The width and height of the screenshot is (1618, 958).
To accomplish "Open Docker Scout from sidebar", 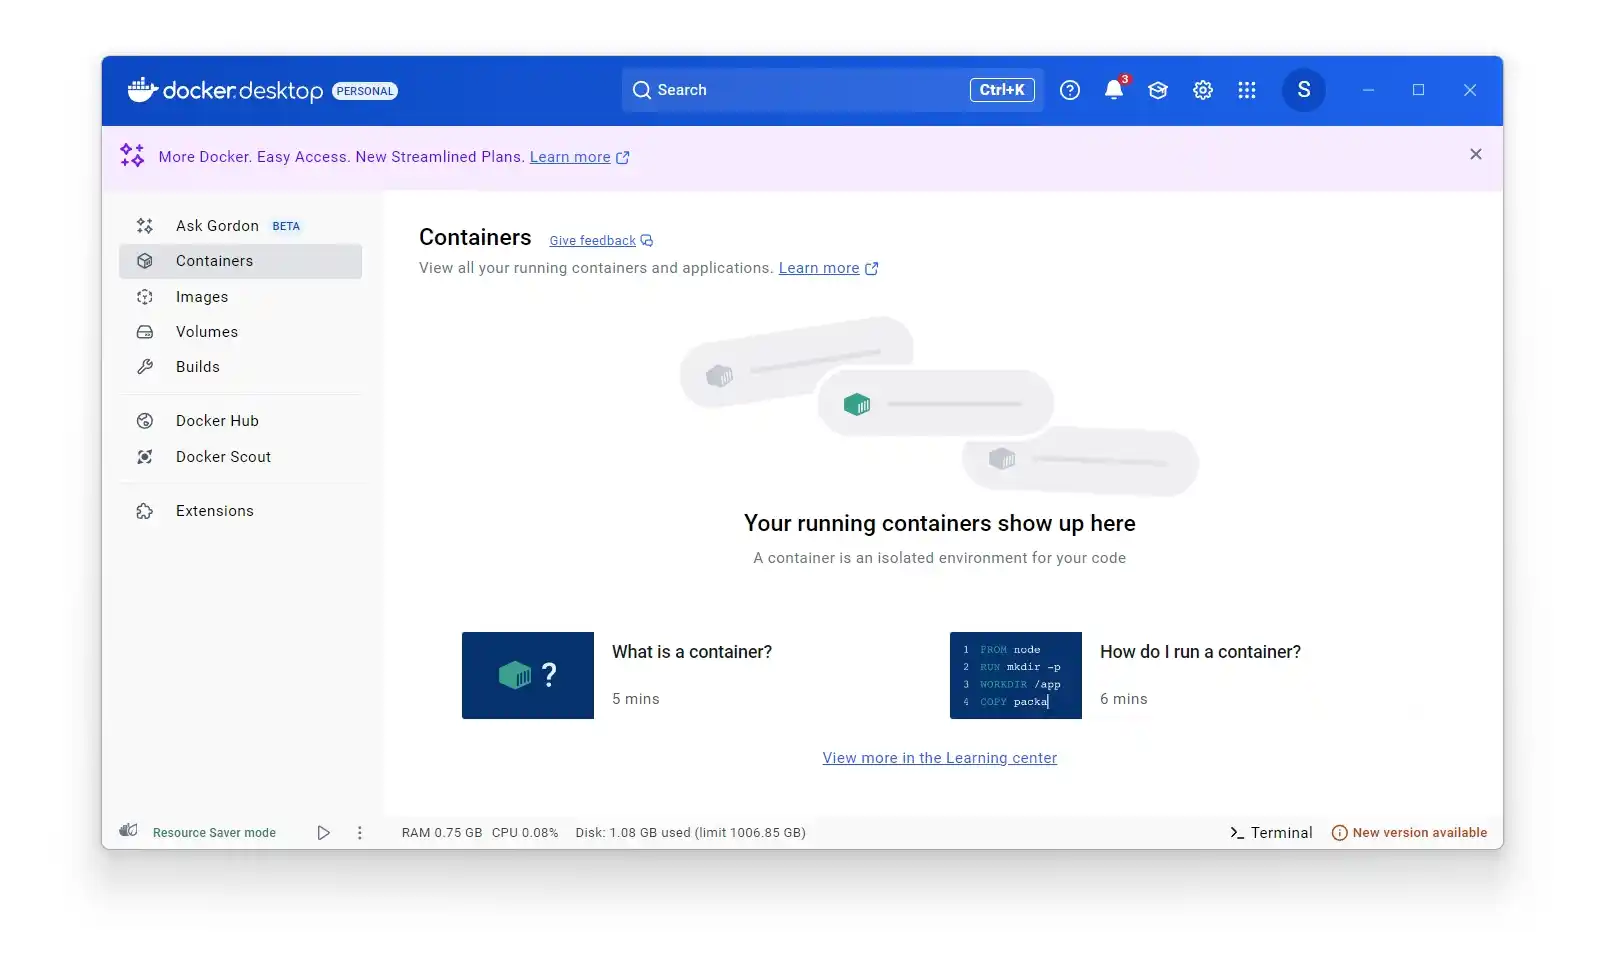I will coord(223,457).
